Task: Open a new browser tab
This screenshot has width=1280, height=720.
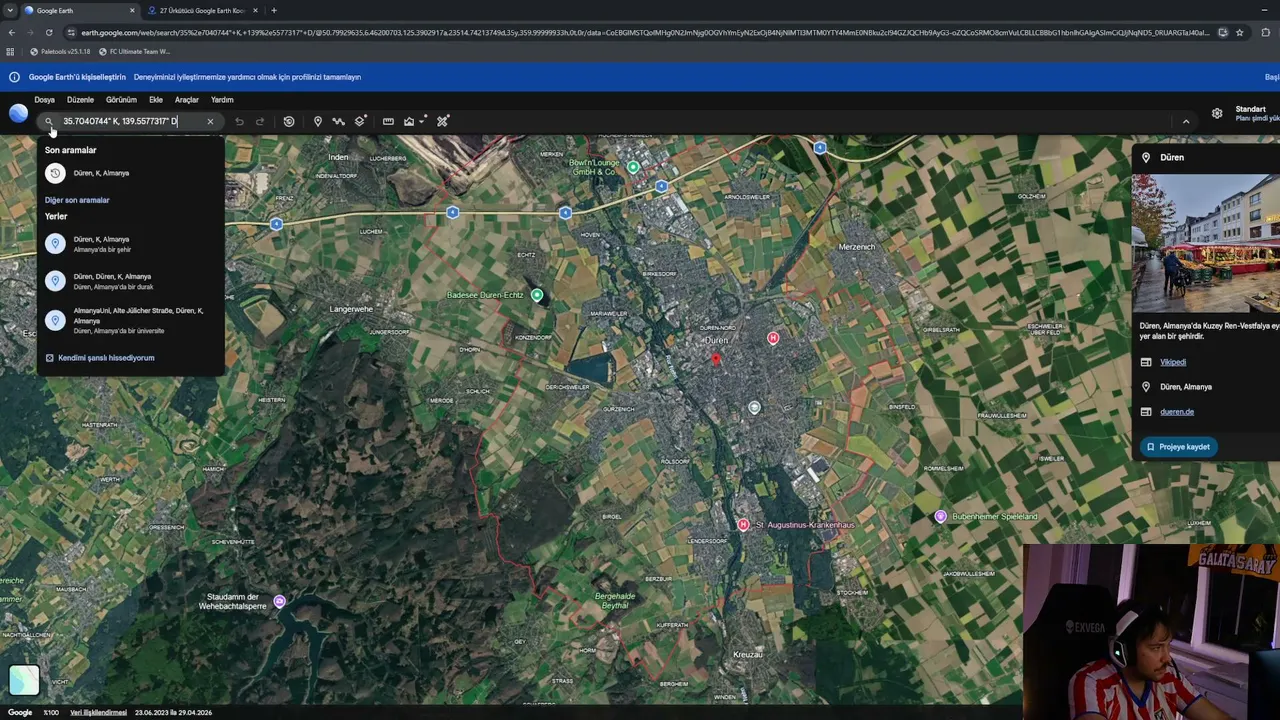Action: pyautogui.click(x=274, y=11)
